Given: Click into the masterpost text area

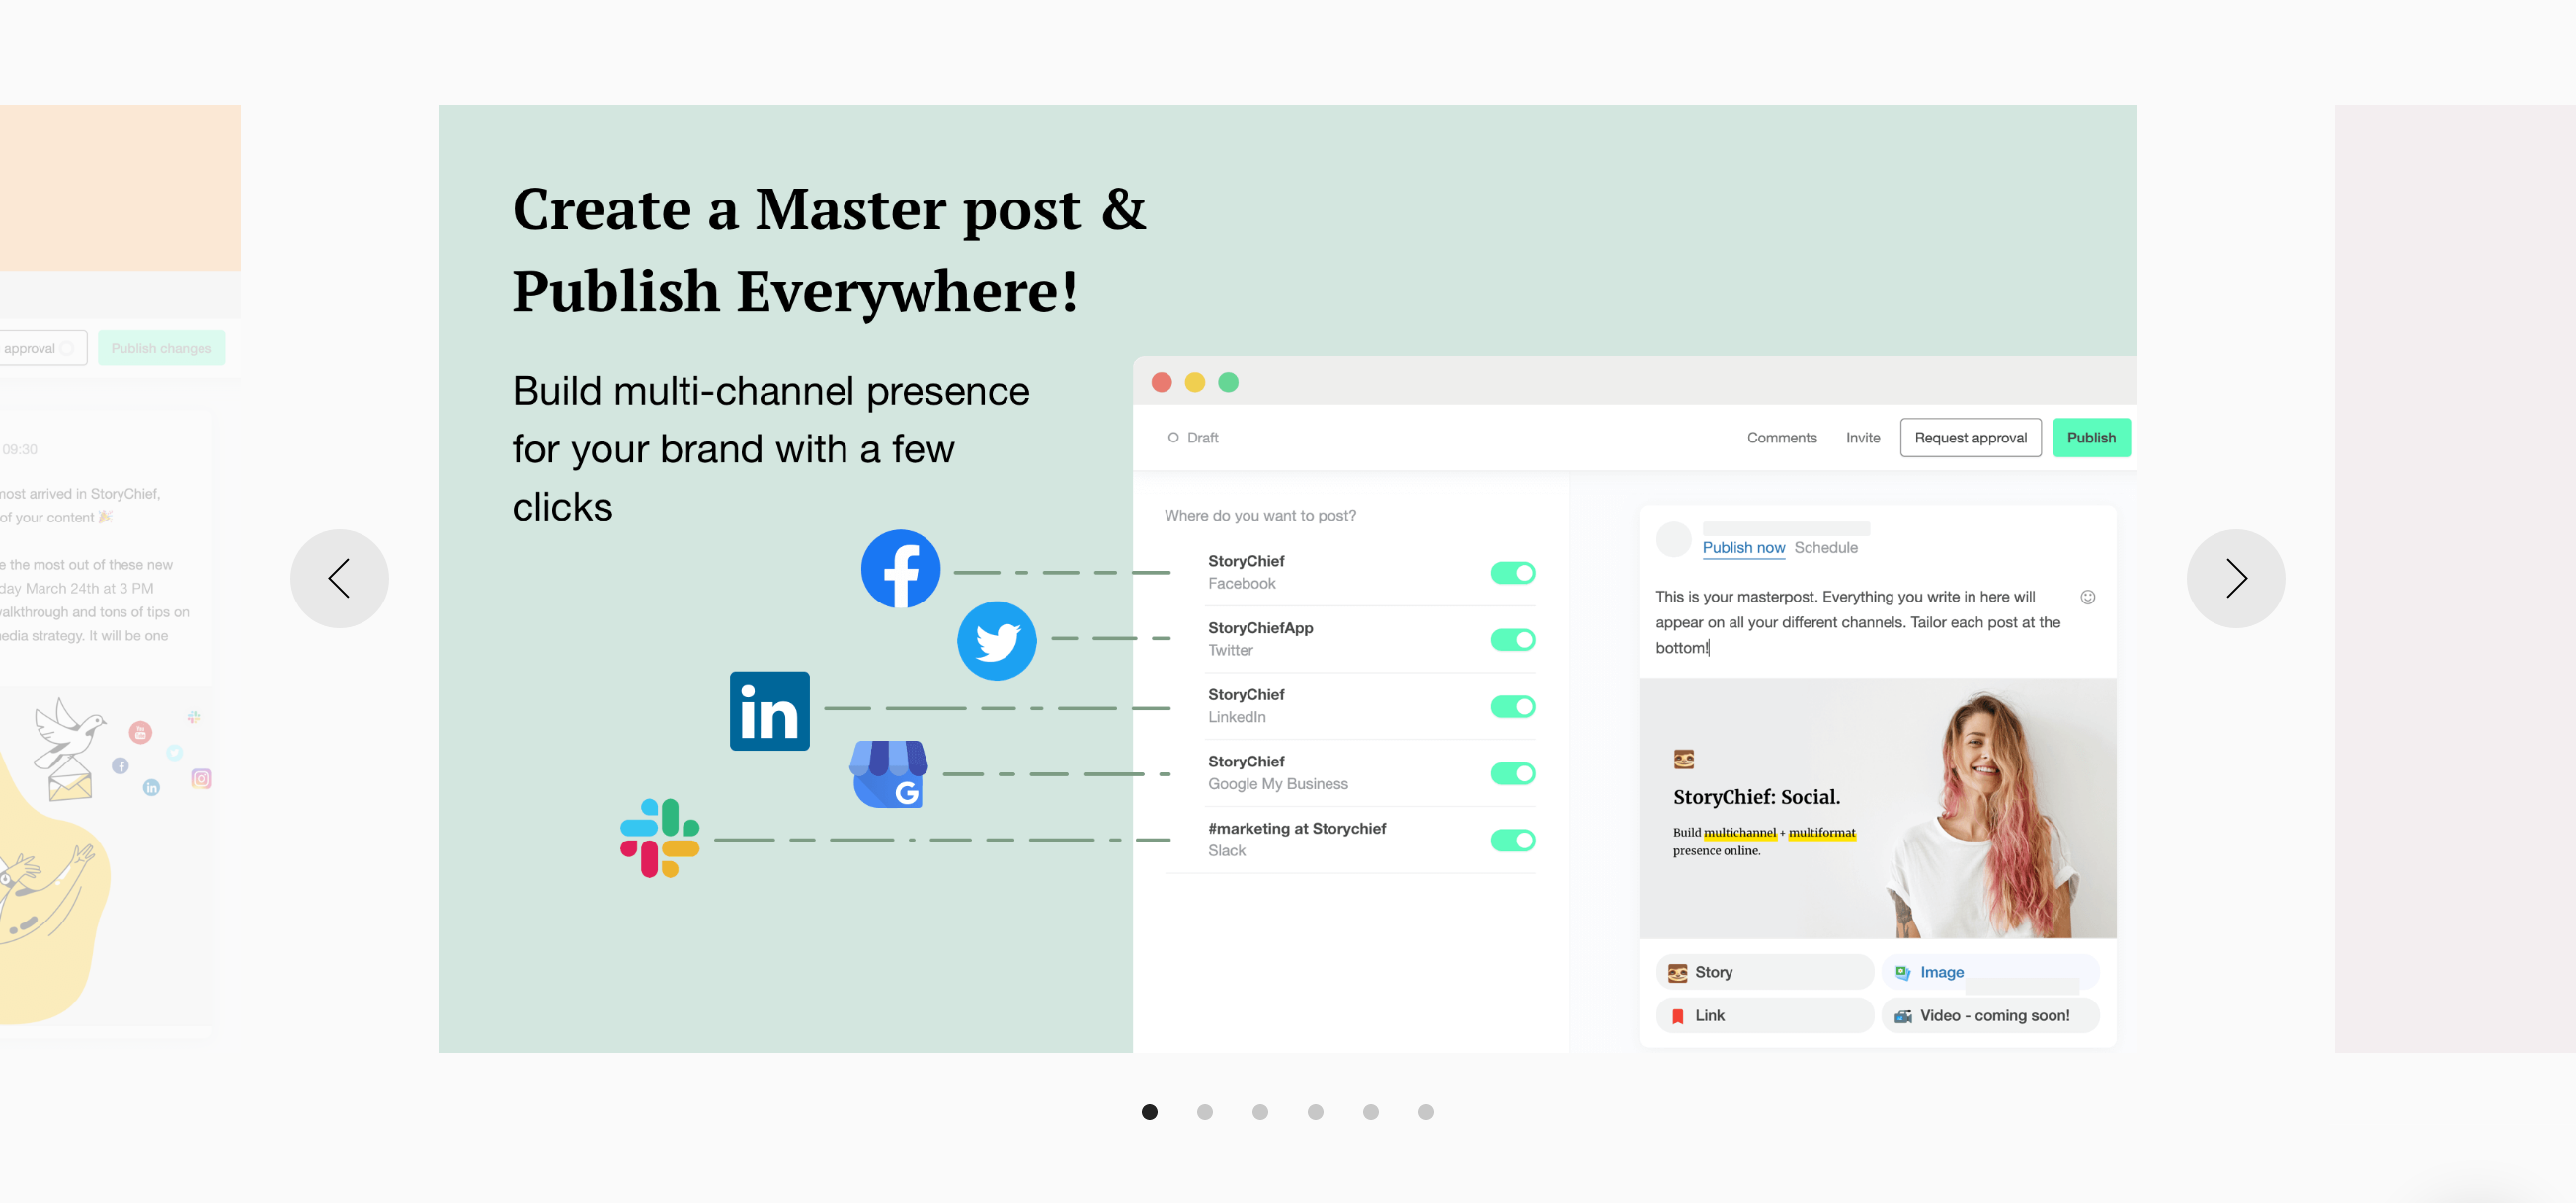Looking at the screenshot, I should (x=1857, y=622).
